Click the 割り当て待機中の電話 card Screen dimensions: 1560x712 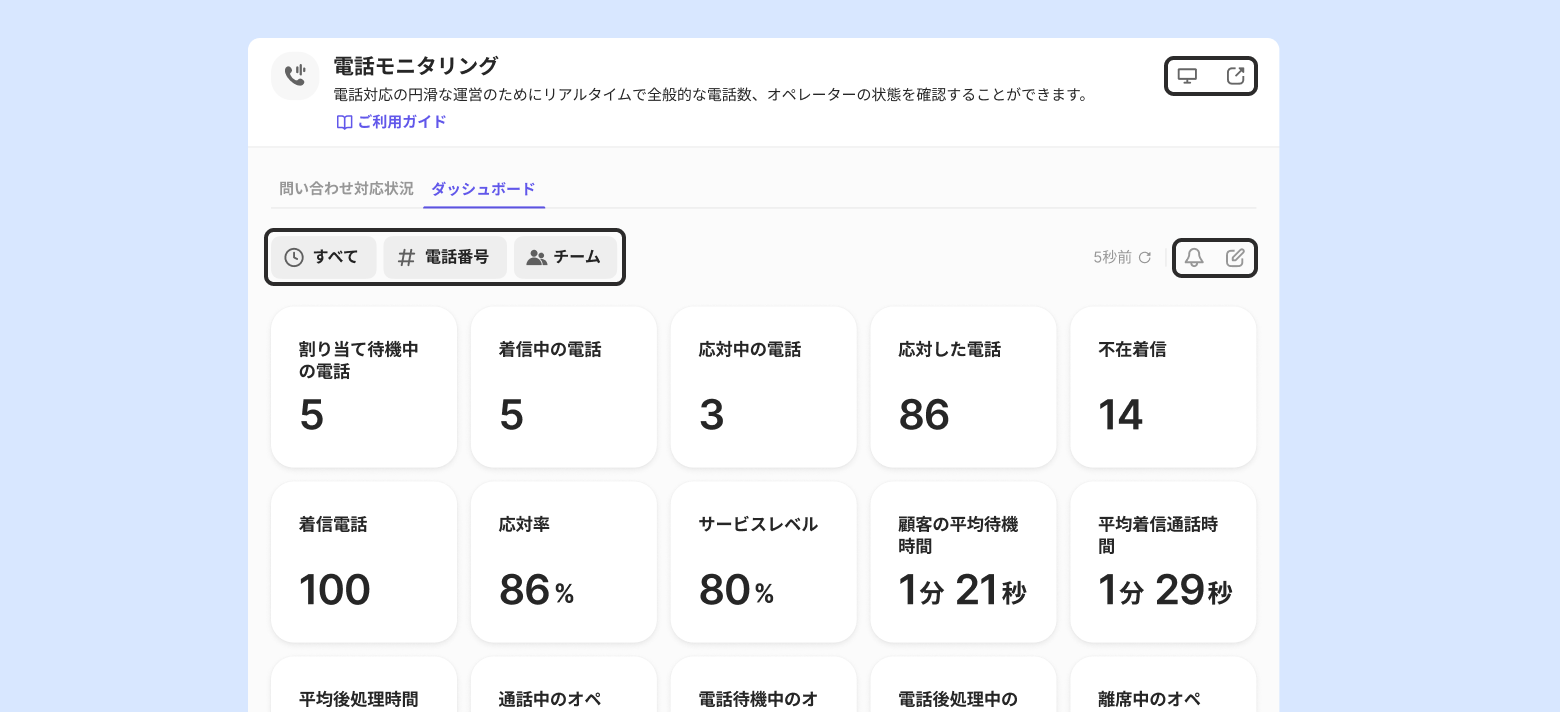364,387
